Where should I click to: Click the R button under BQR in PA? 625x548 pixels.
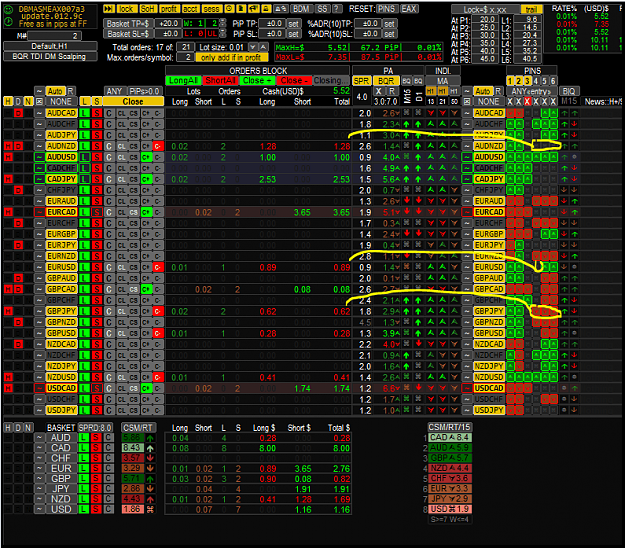click(392, 91)
